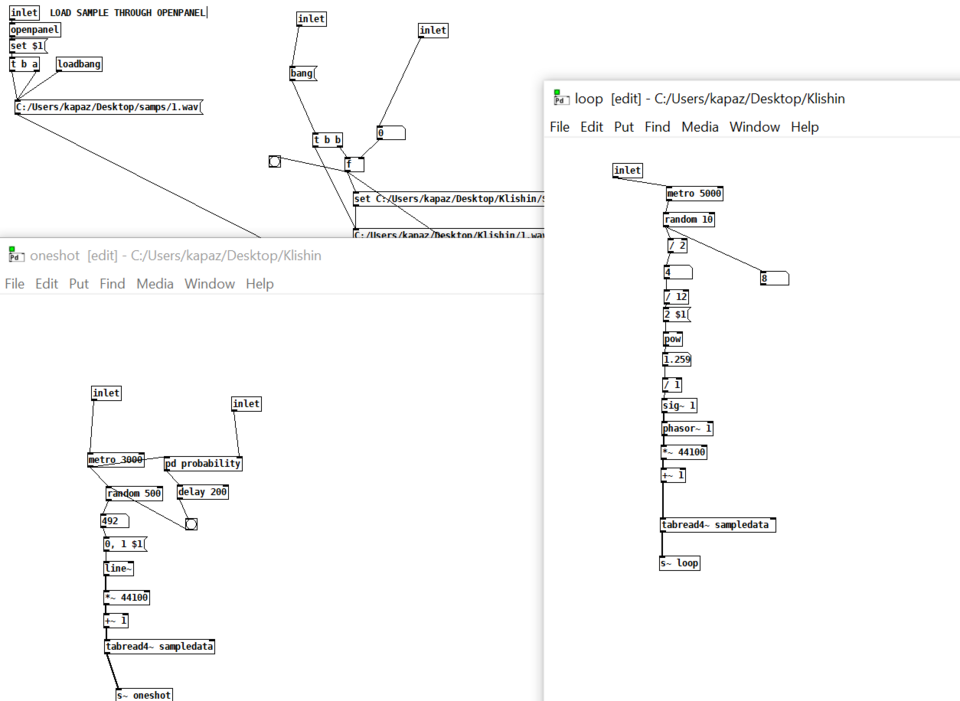The image size is (960, 701).
Task: Click the Pd icon in oneshot window title
Action: point(15,255)
